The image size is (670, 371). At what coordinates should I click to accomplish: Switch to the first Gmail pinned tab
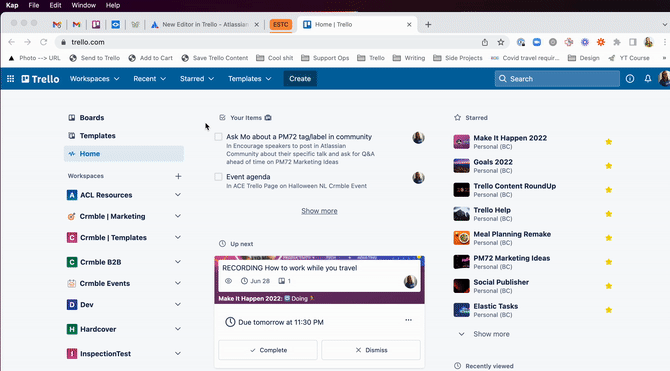(x=57, y=24)
